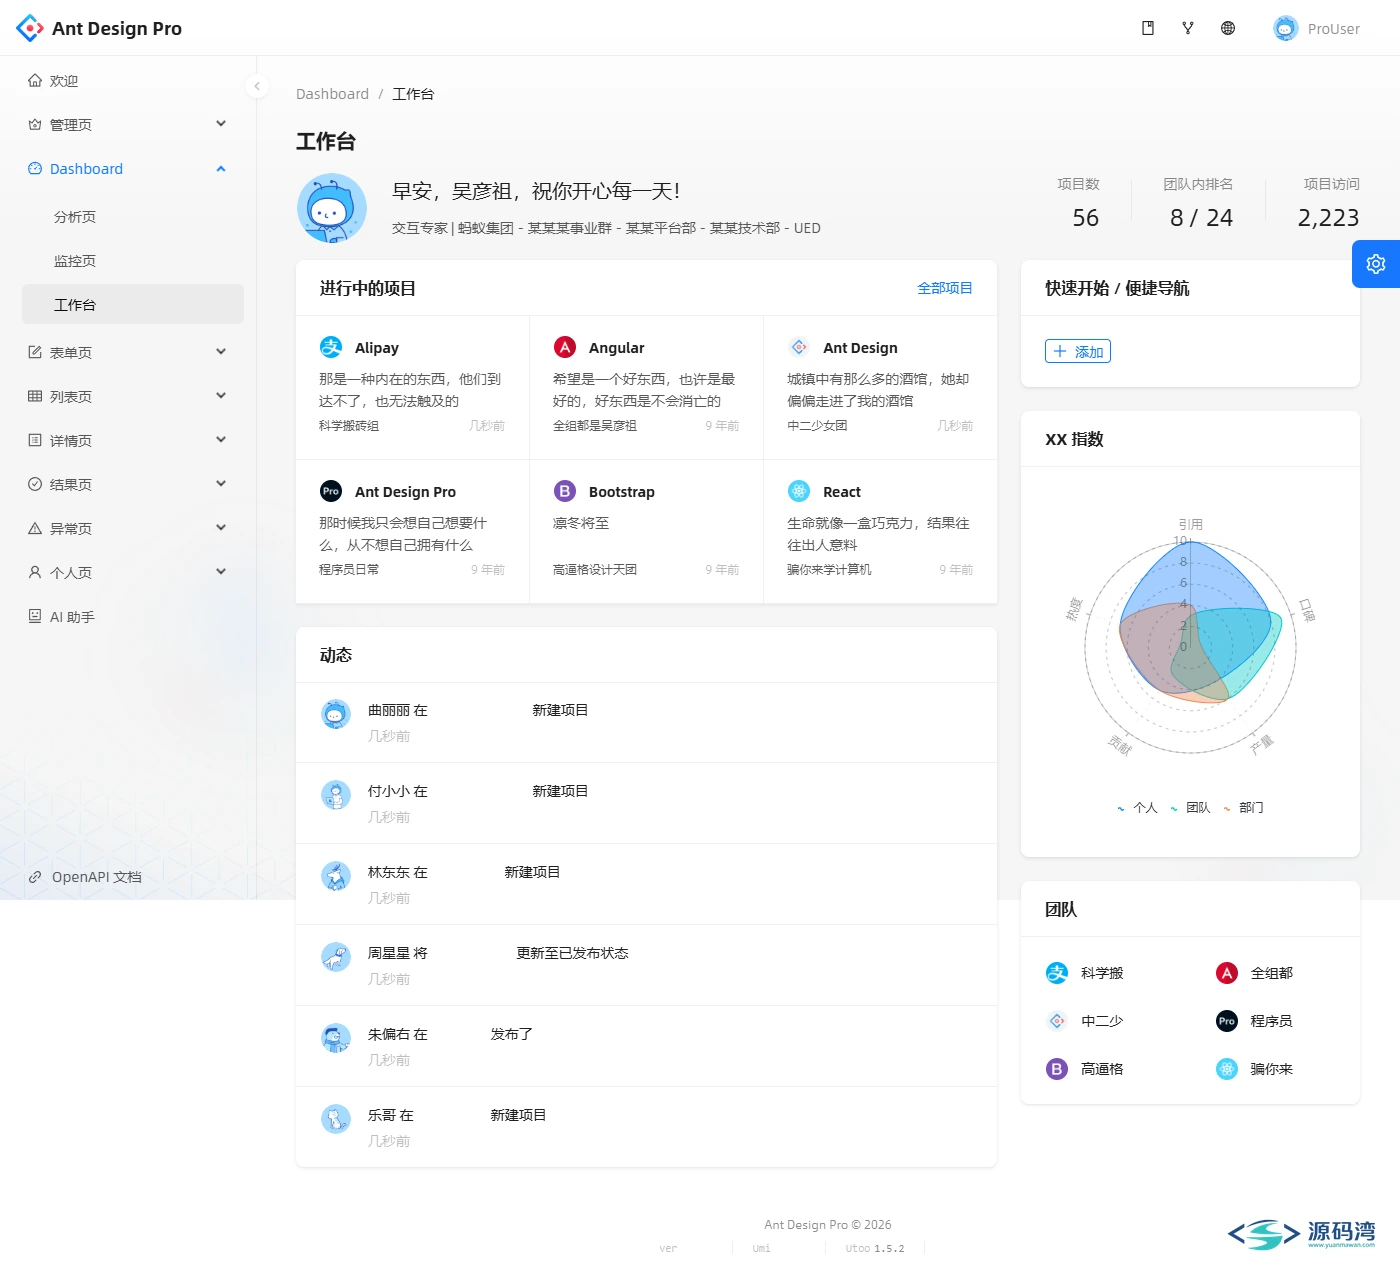Toggle the 个人 legend in radar chart
This screenshot has width=1400, height=1273.
[x=1137, y=808]
